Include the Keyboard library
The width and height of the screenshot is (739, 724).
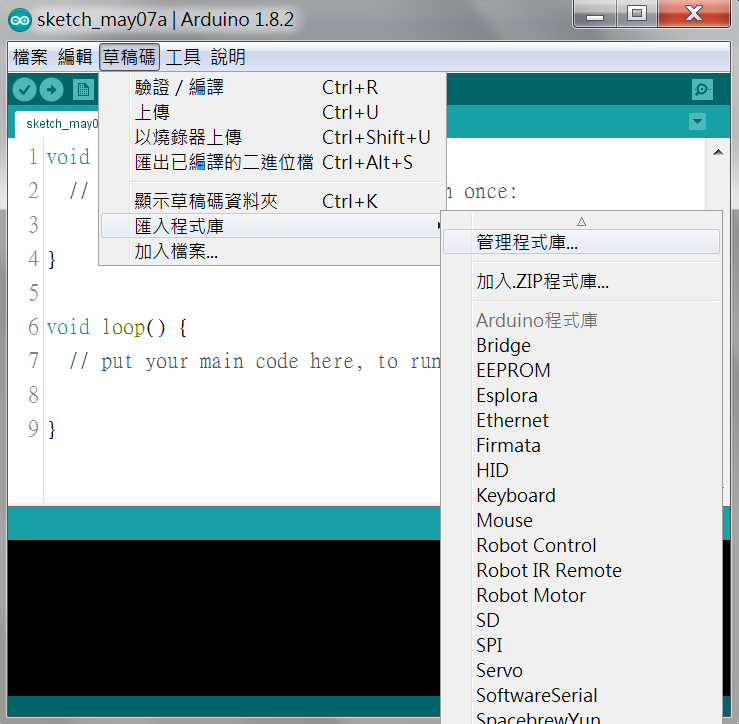pyautogui.click(x=582, y=495)
